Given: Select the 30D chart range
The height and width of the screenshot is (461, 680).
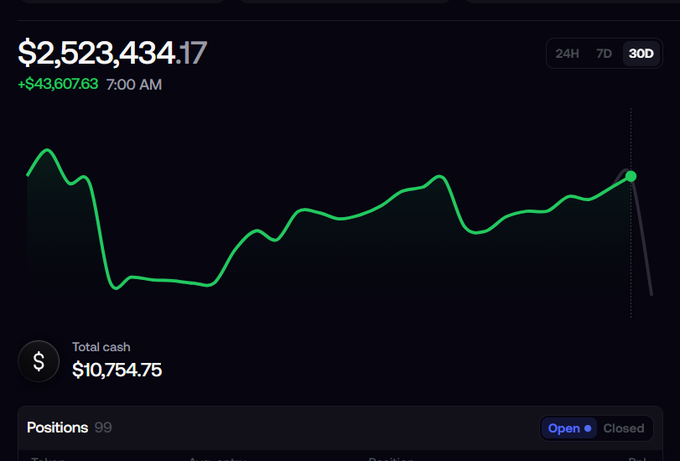Looking at the screenshot, I should [641, 53].
